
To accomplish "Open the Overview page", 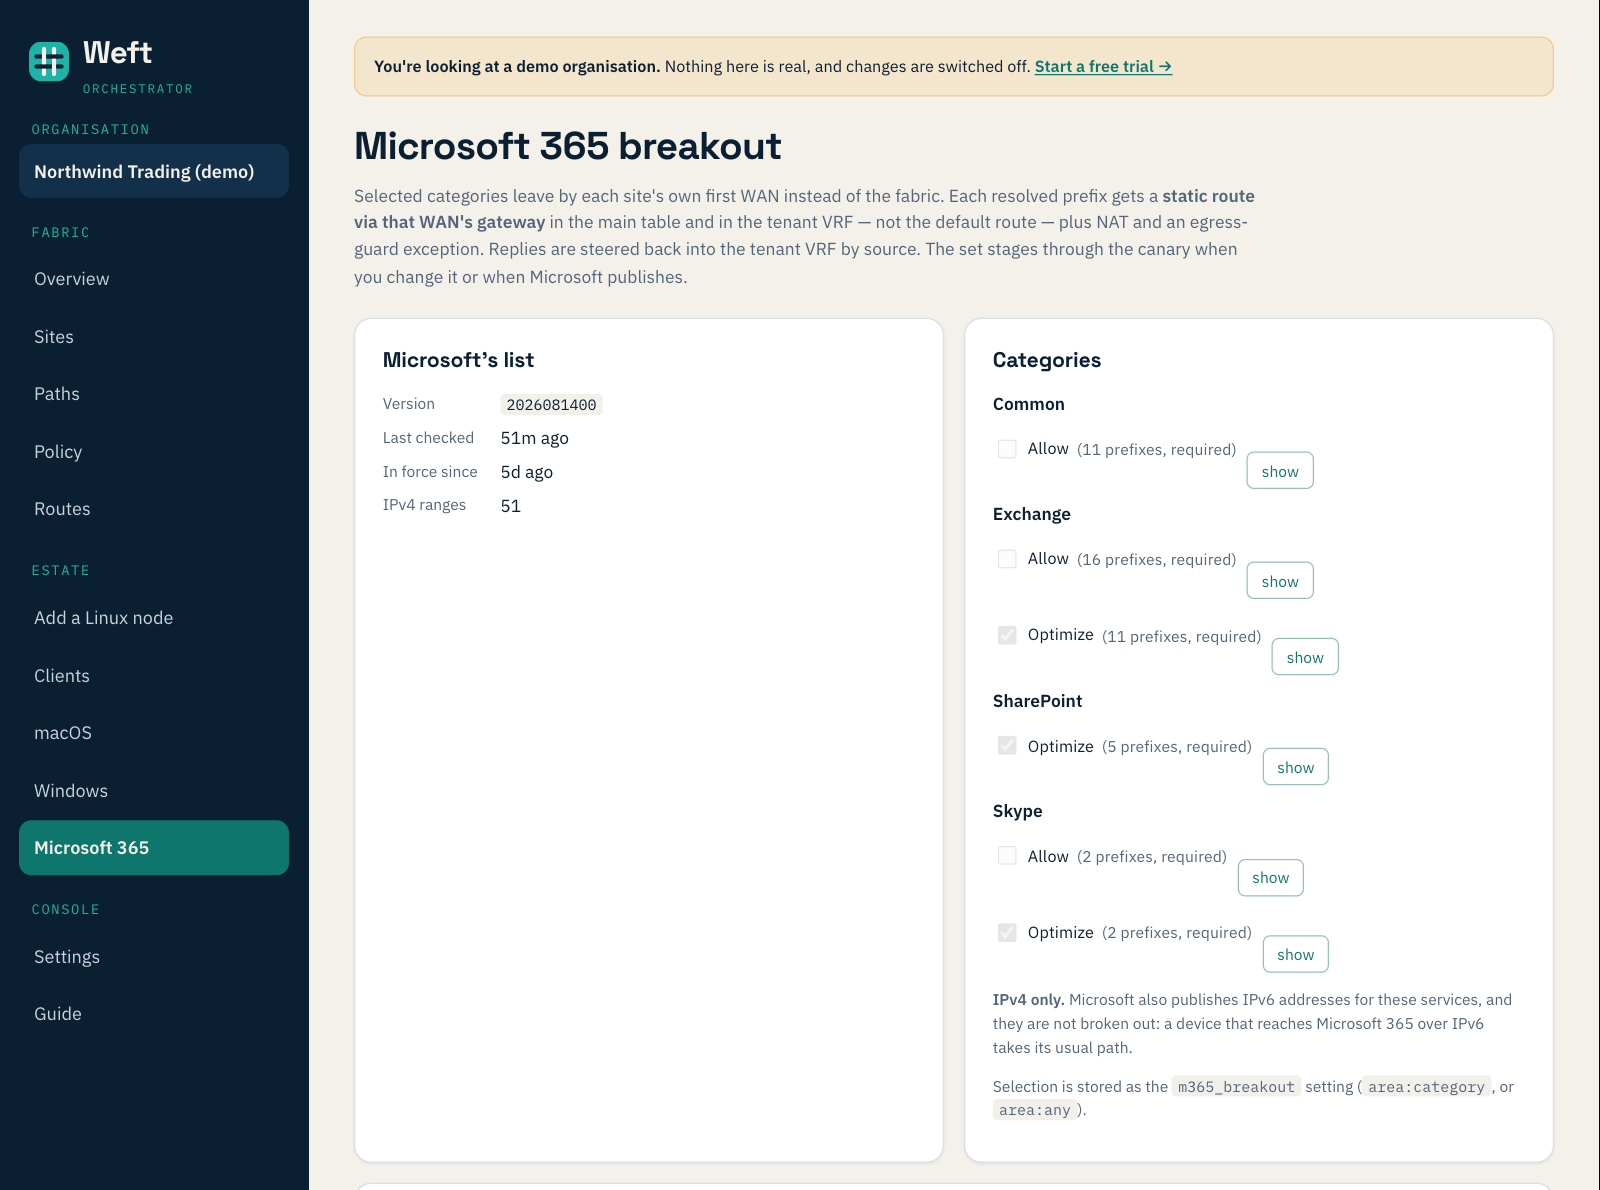I will pyautogui.click(x=154, y=279).
